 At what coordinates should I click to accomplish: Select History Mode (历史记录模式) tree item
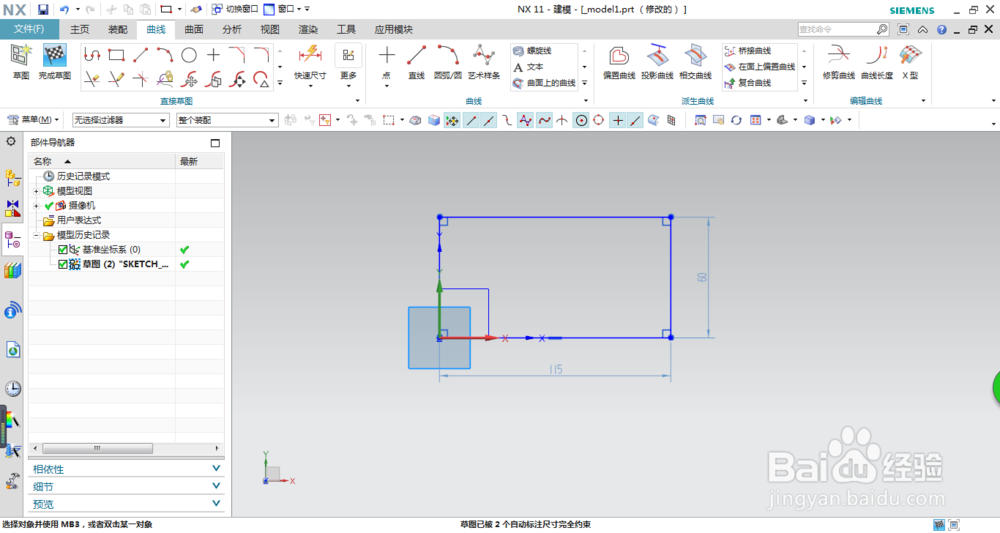[x=84, y=176]
